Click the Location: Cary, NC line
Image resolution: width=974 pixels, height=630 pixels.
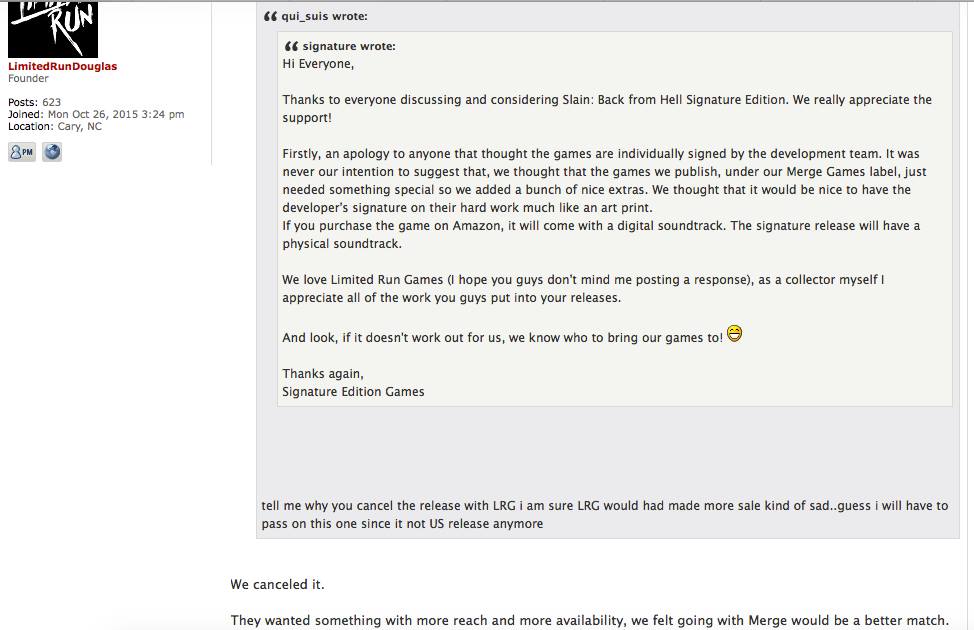(55, 126)
